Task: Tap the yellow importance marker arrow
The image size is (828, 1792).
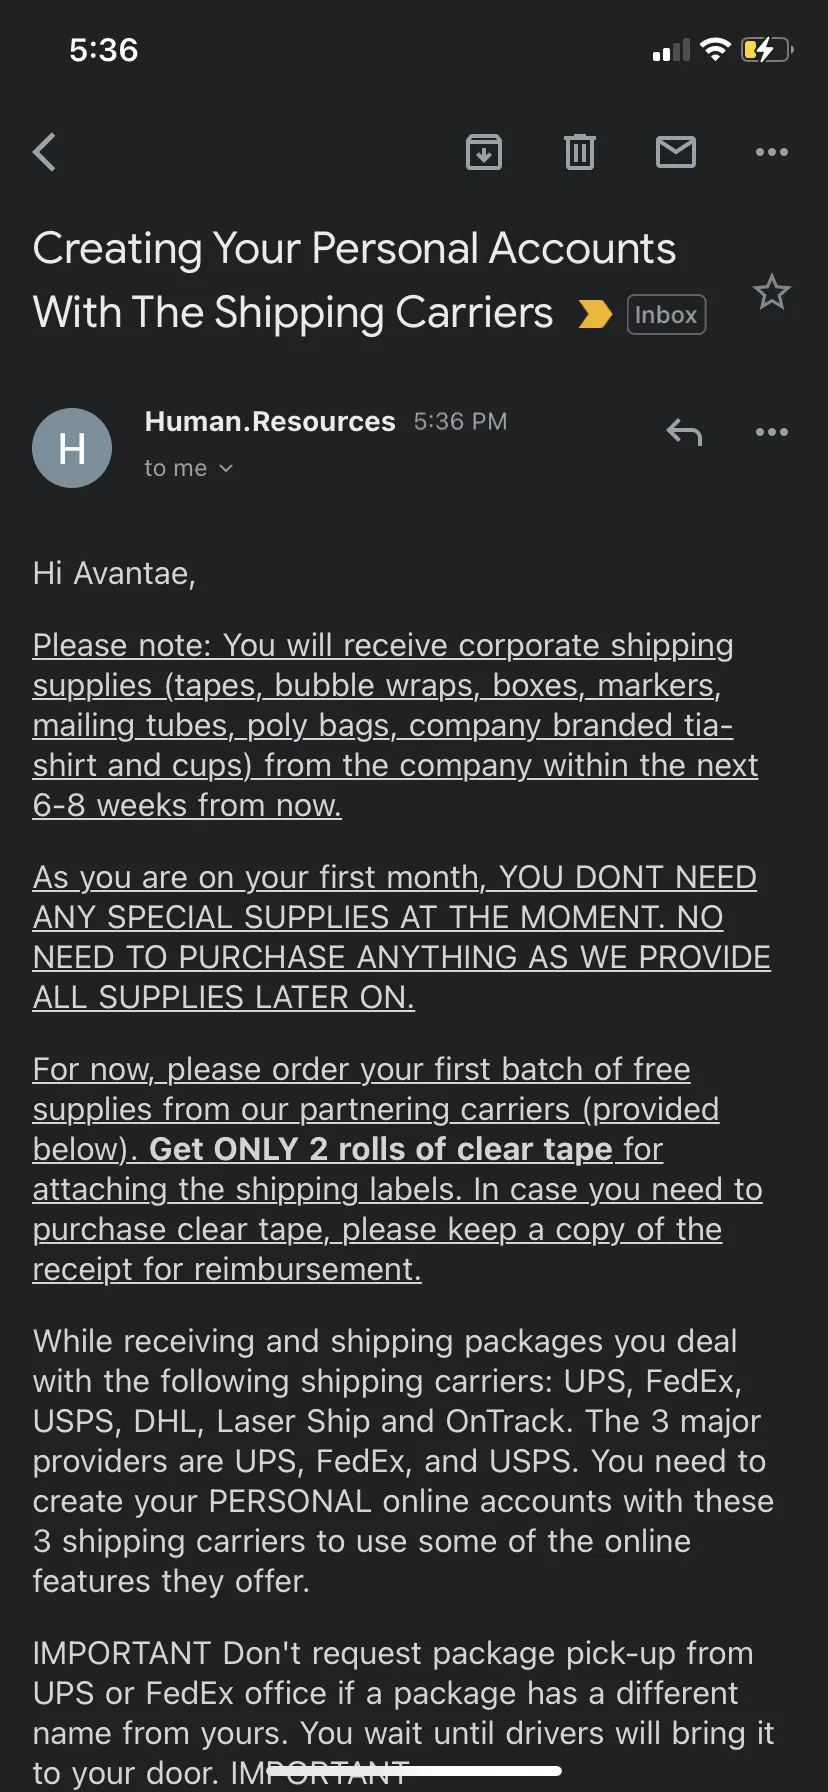Action: (x=595, y=314)
